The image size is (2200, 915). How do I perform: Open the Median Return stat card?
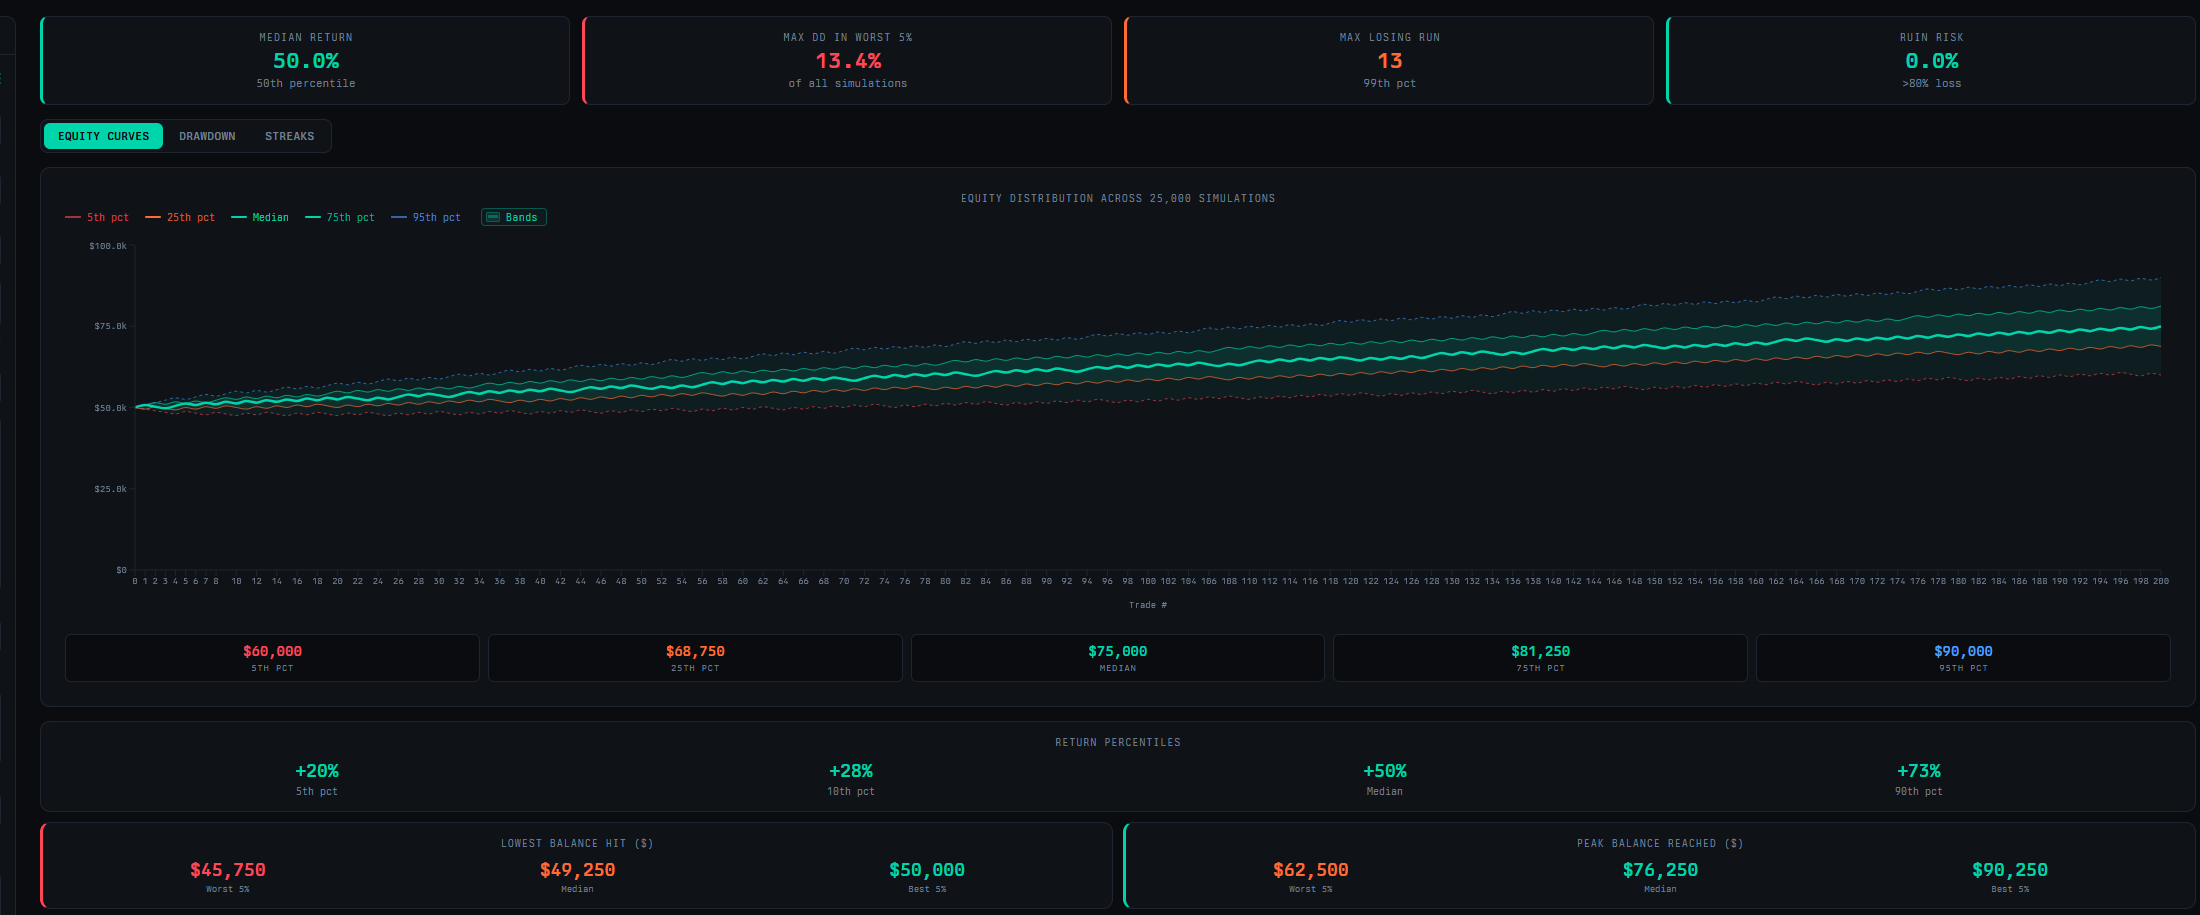tap(304, 60)
